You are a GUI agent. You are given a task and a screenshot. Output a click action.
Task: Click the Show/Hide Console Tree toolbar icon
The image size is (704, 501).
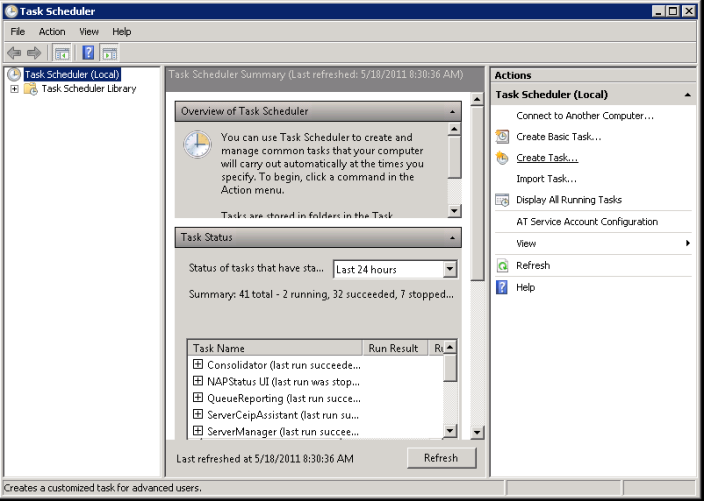tap(62, 53)
